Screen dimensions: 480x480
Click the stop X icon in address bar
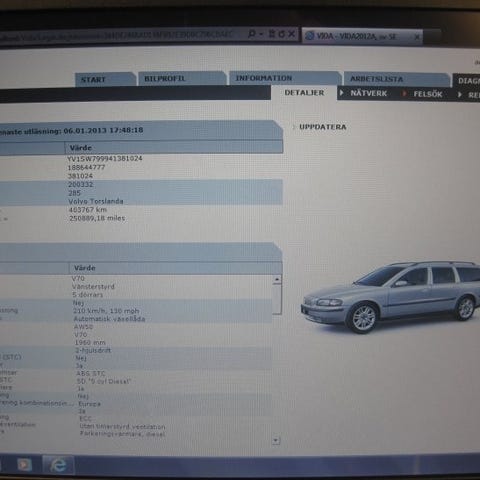tap(292, 34)
